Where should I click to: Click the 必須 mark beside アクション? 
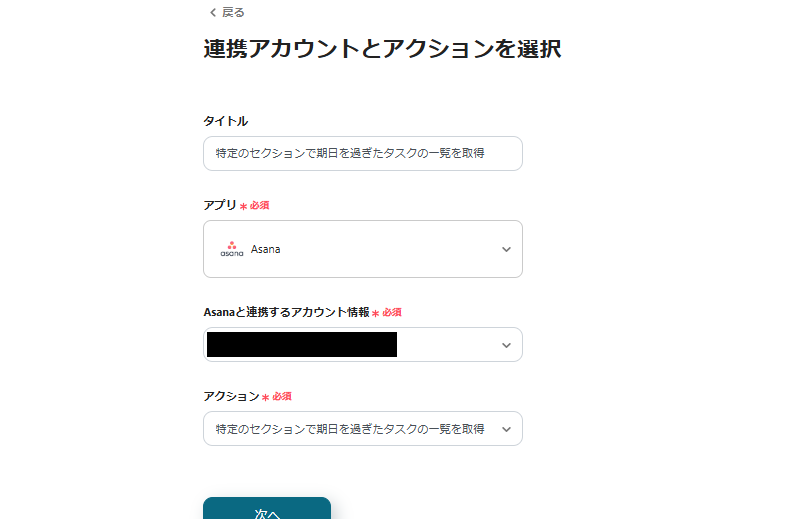pyautogui.click(x=281, y=396)
